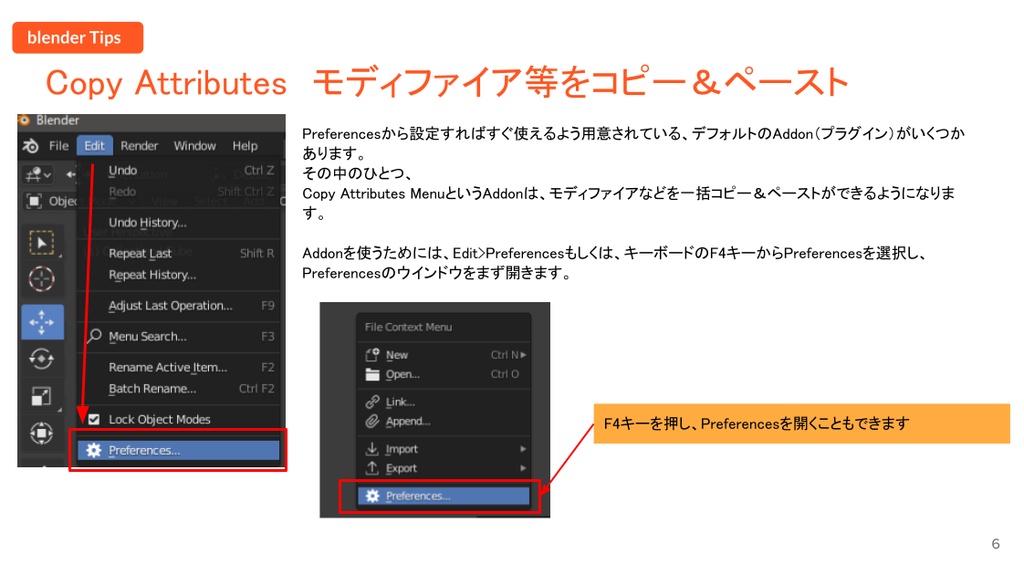The width and height of the screenshot is (1024, 575).
Task: Click the blender Tips orange label
Action: (x=78, y=38)
